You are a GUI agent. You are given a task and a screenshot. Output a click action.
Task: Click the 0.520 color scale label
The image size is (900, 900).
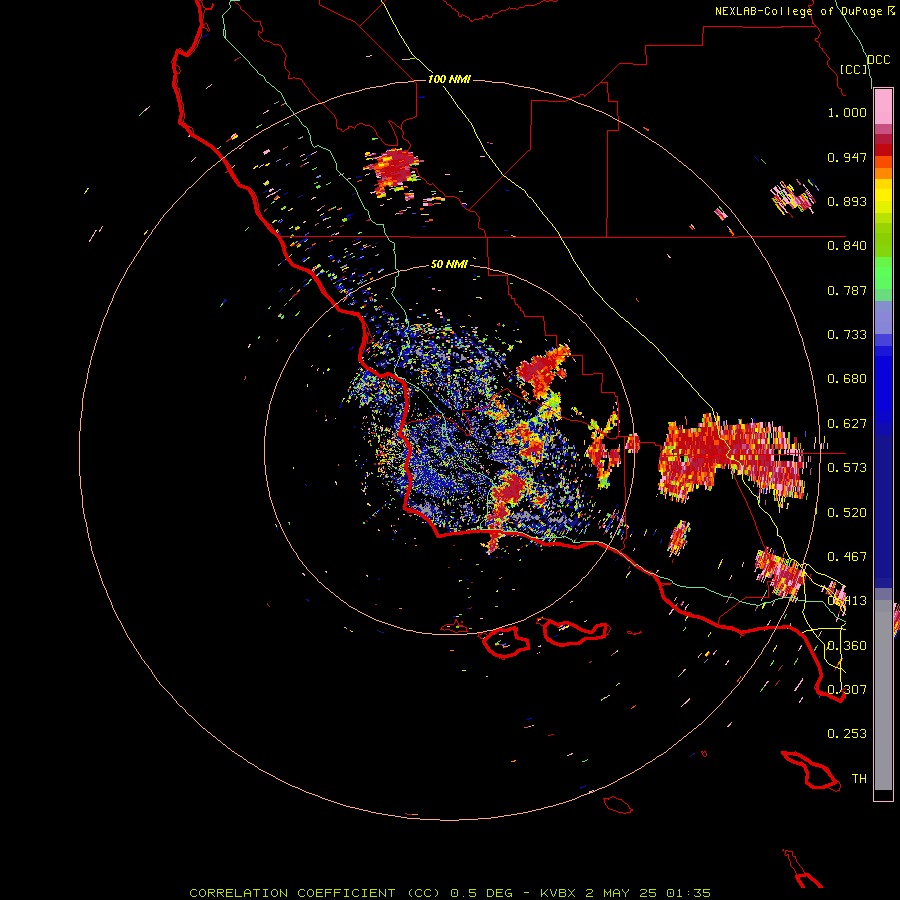[x=847, y=513]
